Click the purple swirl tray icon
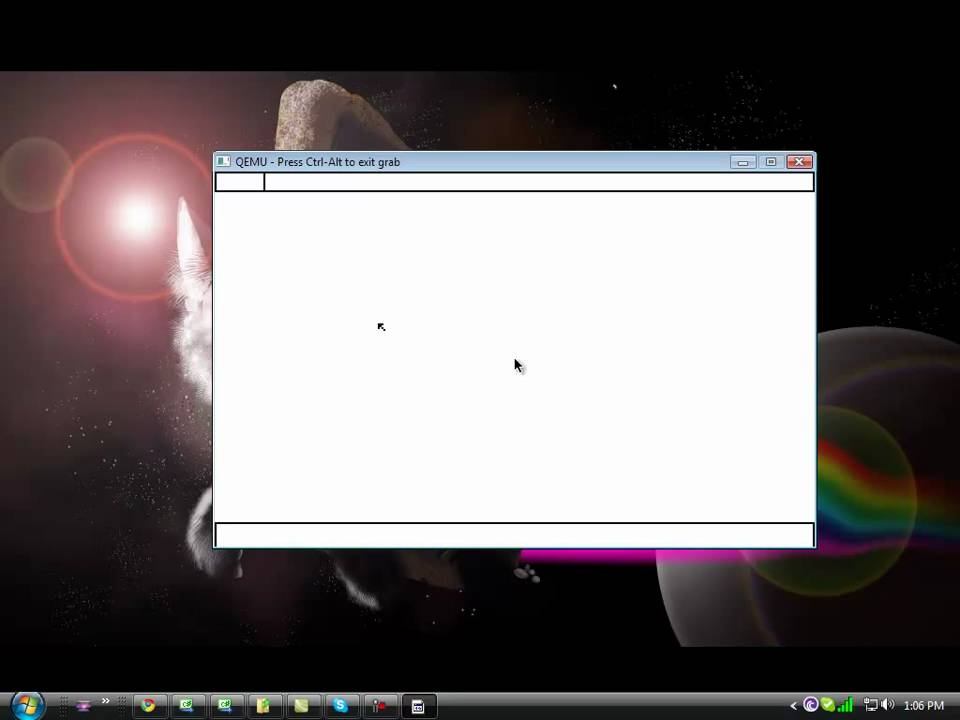 coord(811,705)
